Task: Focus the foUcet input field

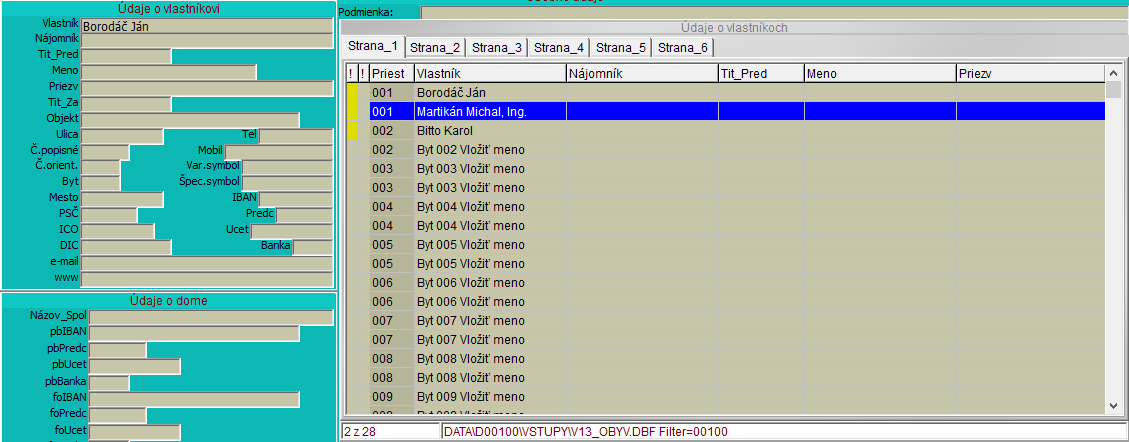Action: click(135, 430)
